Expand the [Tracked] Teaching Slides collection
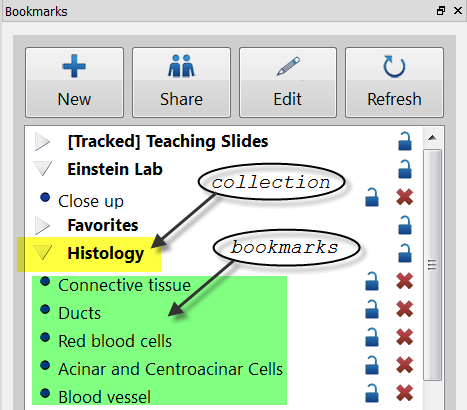467x410 pixels. tap(42, 142)
